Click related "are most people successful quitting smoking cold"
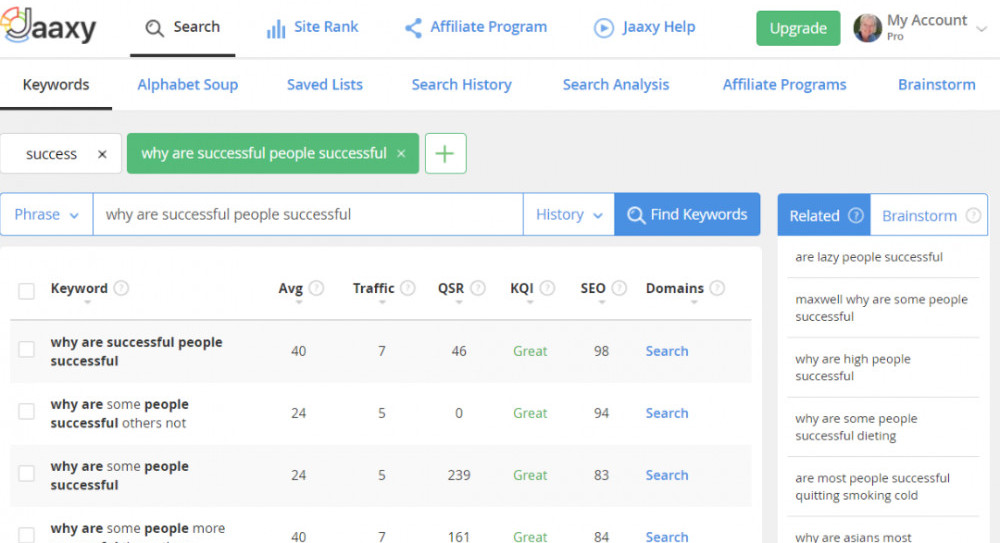1000x543 pixels. [872, 486]
